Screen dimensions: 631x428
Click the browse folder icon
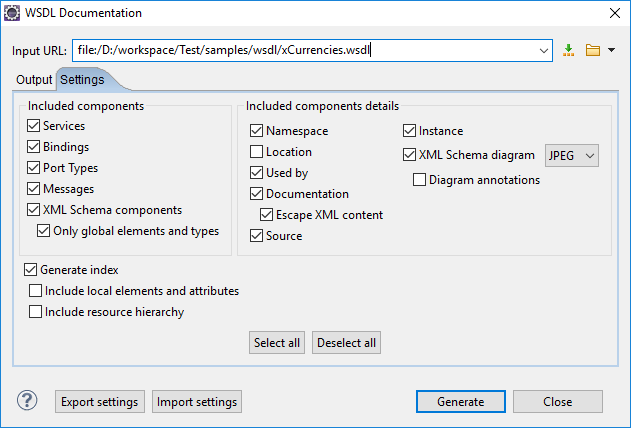[x=592, y=50]
